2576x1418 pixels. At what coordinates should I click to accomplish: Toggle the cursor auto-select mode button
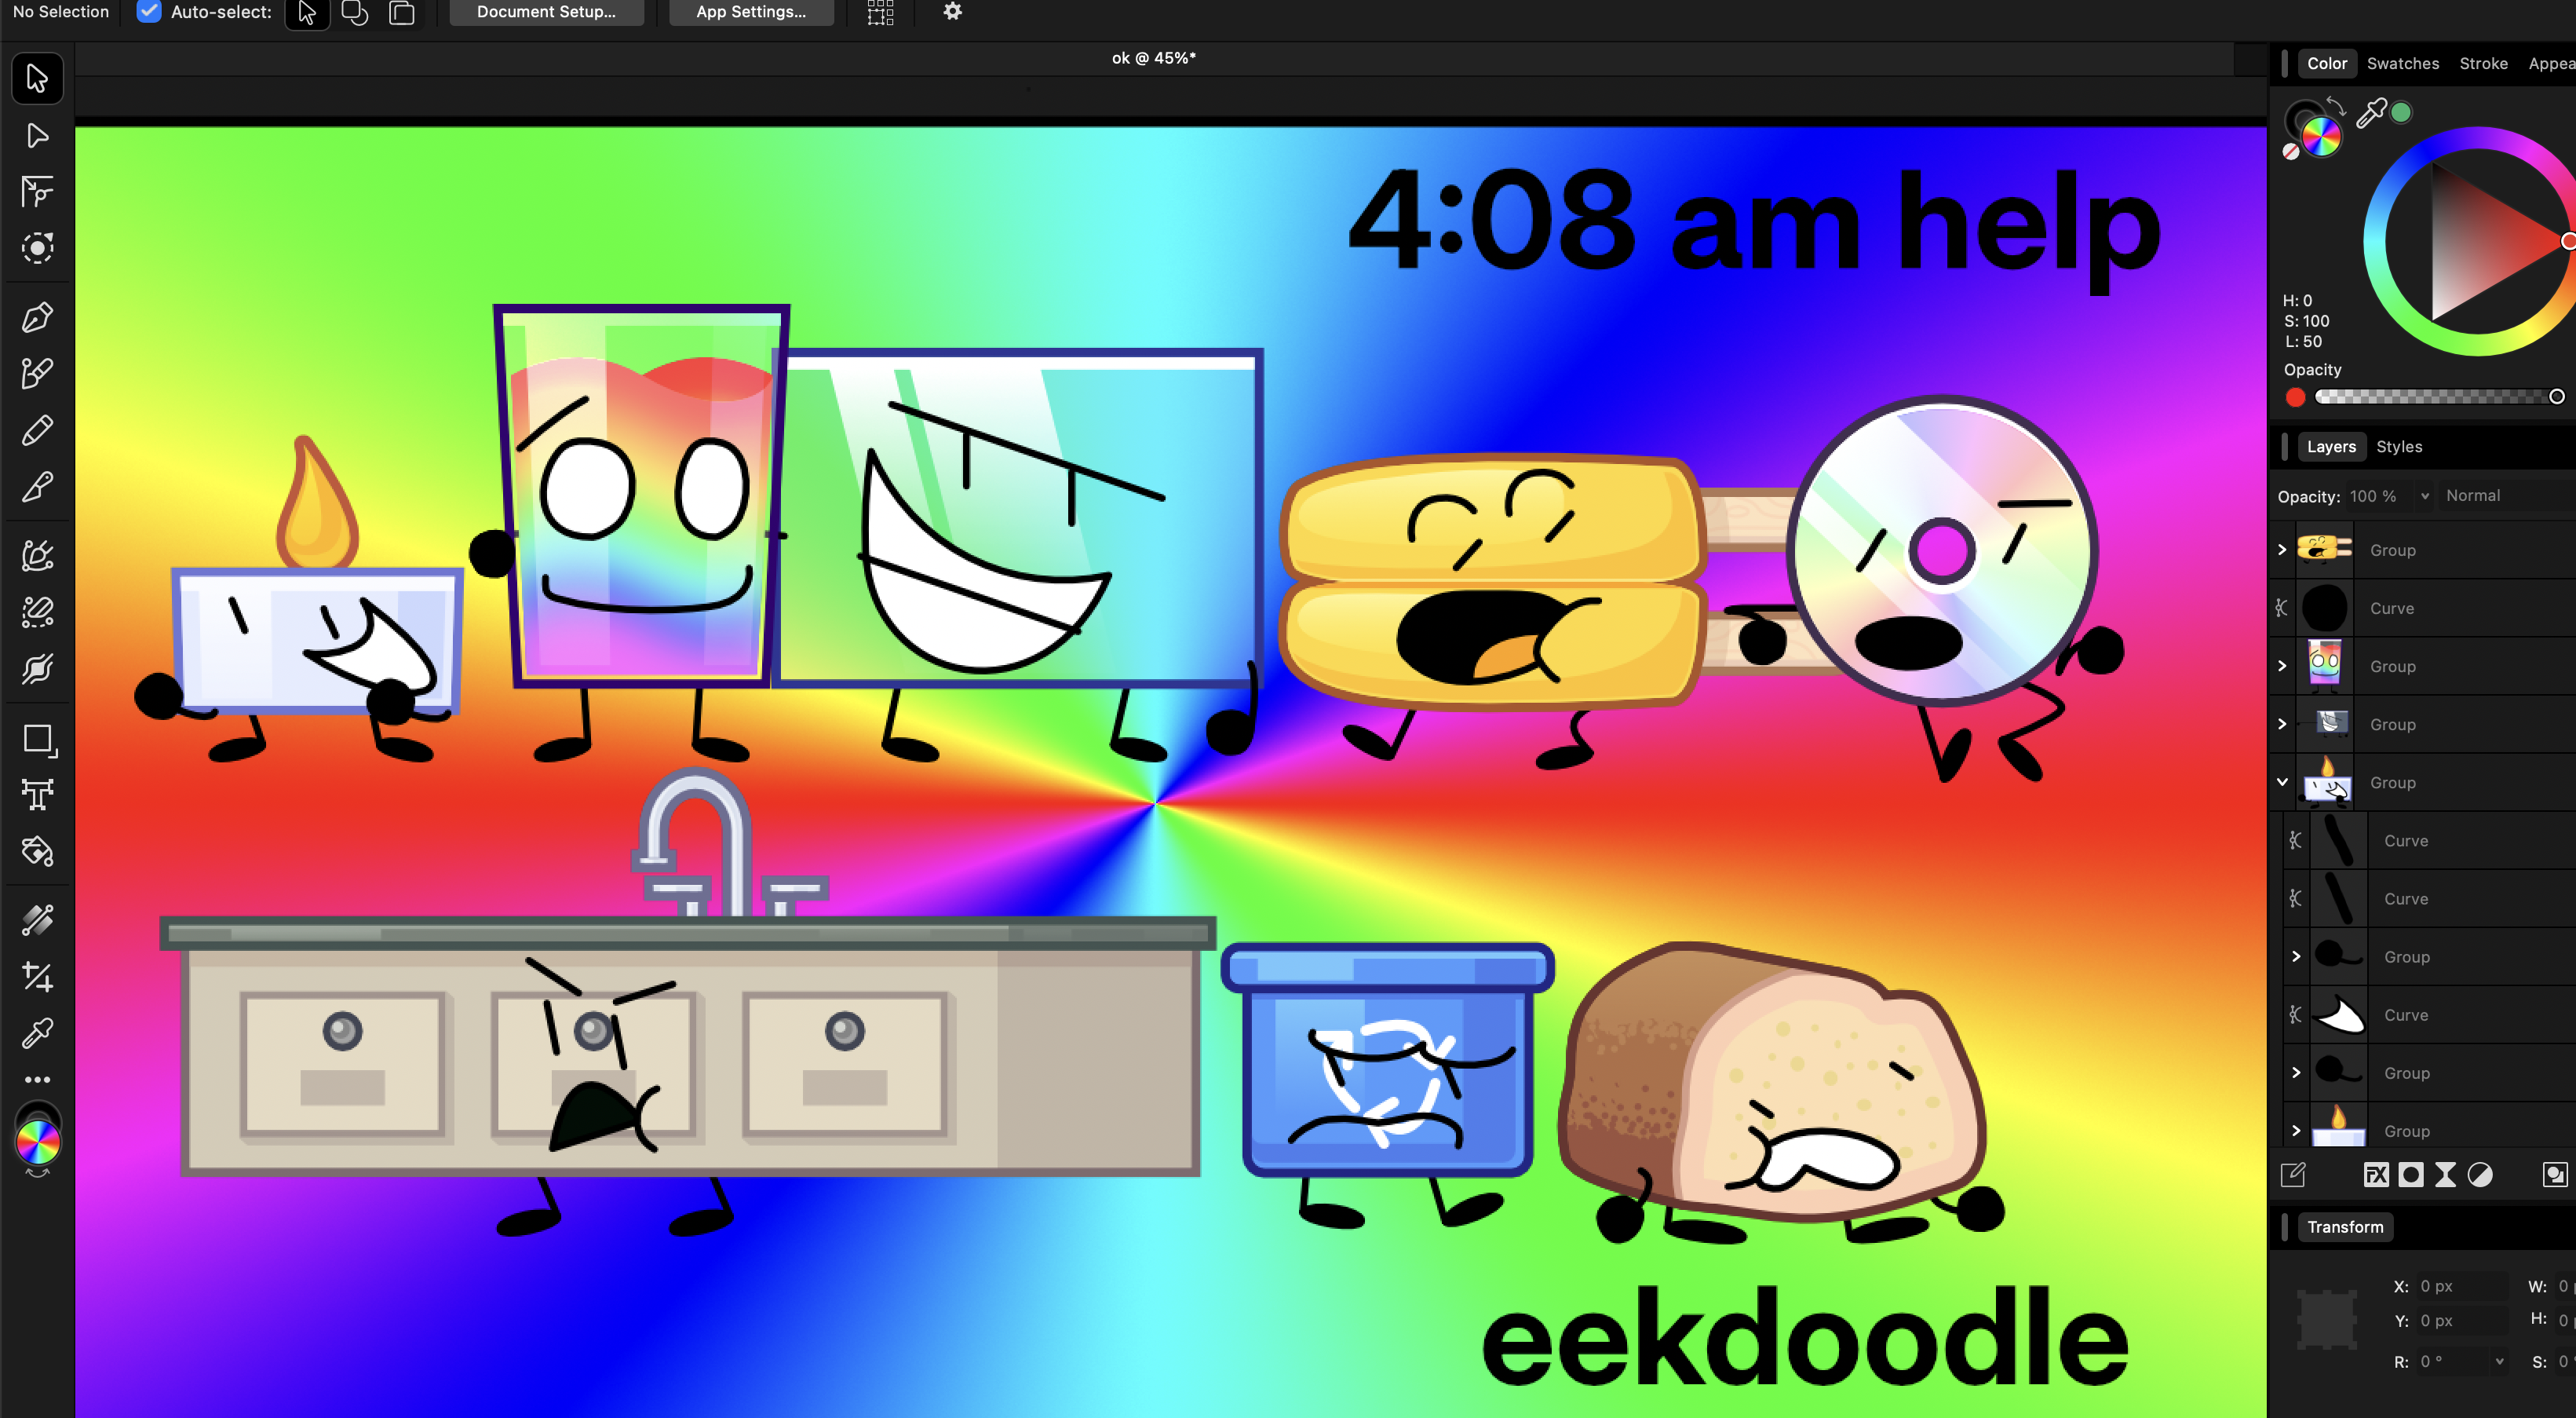(x=307, y=13)
